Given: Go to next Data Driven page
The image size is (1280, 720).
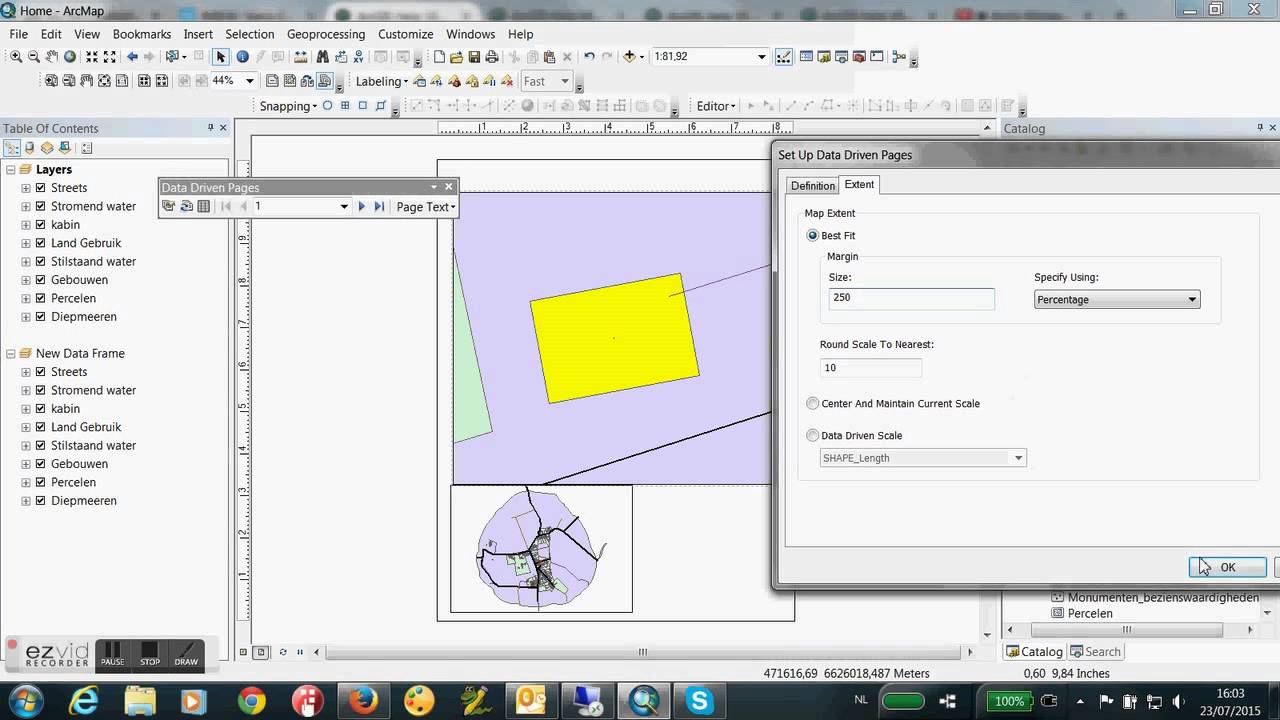Looking at the screenshot, I should coord(362,206).
